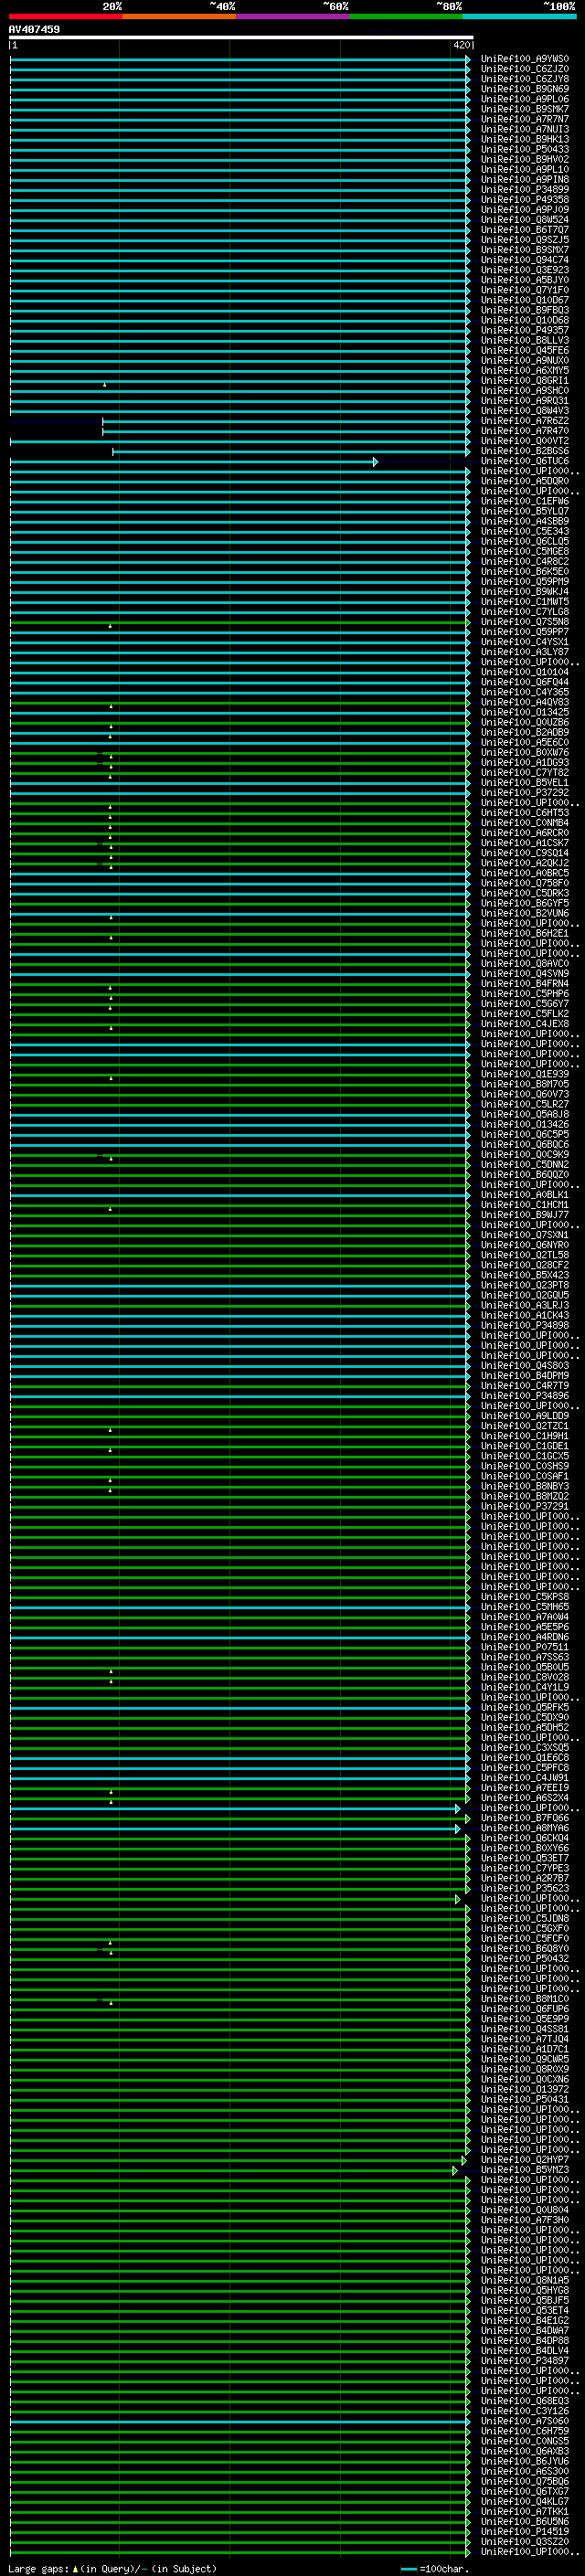
Task: Select the green ~80% legend segment
Action: pyautogui.click(x=405, y=16)
